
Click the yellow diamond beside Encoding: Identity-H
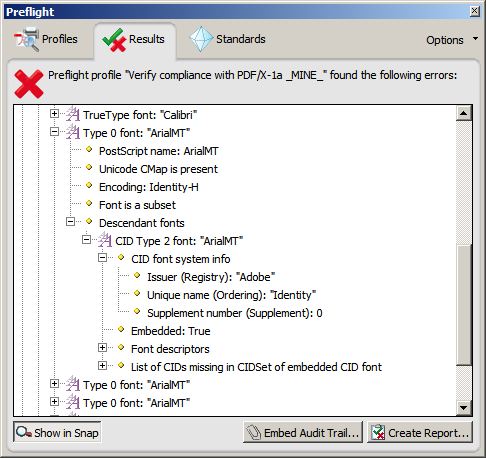point(89,185)
